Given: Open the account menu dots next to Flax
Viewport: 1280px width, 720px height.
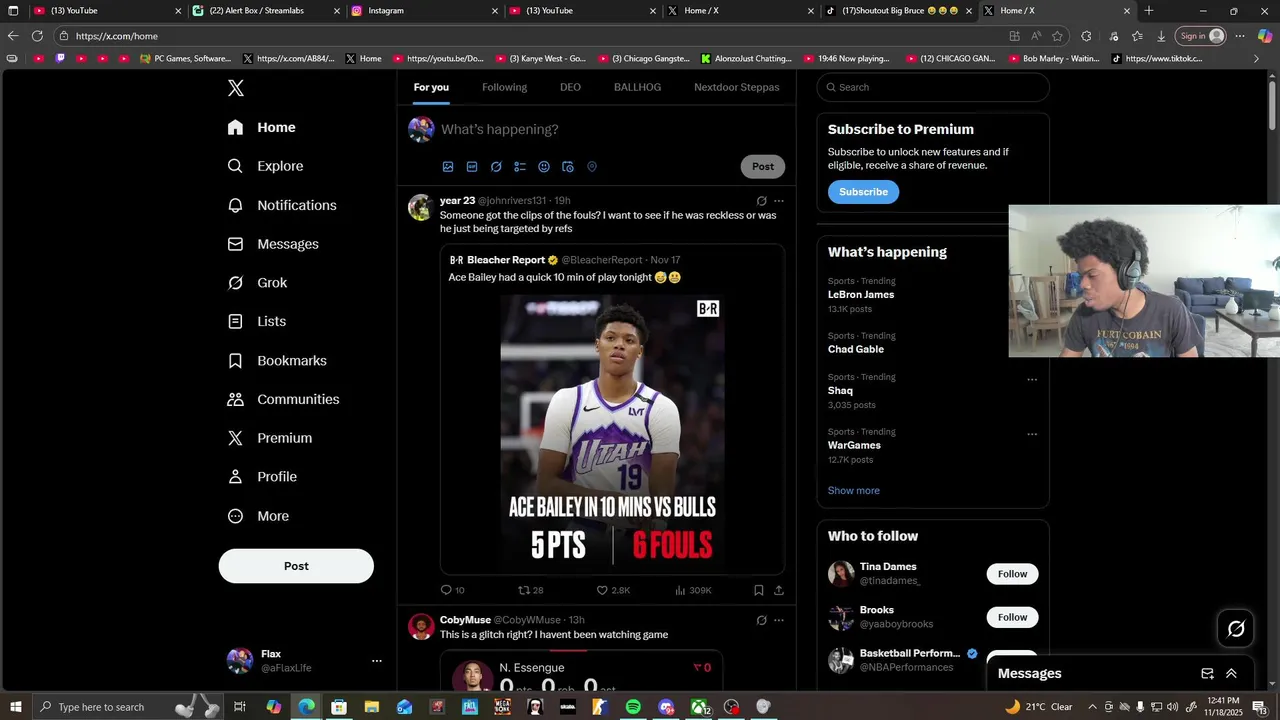Looking at the screenshot, I should pyautogui.click(x=377, y=661).
